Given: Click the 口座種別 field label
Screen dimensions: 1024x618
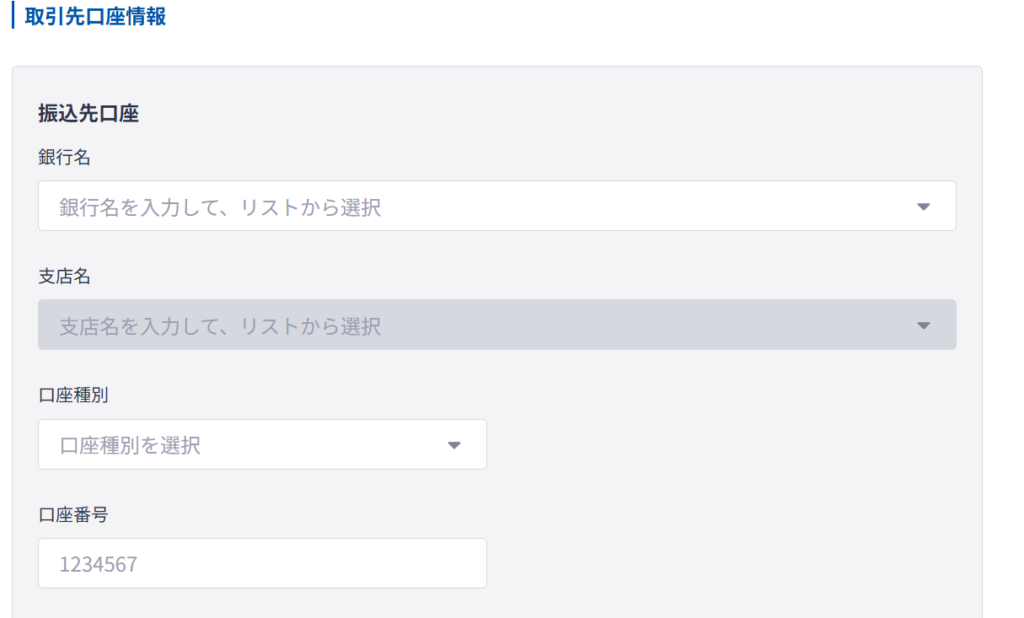Looking at the screenshot, I should click(73, 395).
